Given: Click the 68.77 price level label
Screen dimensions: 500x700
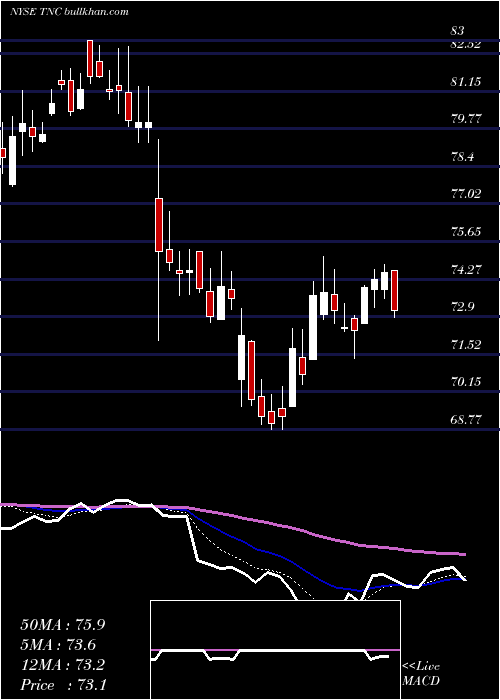Looking at the screenshot, I should (465, 419).
